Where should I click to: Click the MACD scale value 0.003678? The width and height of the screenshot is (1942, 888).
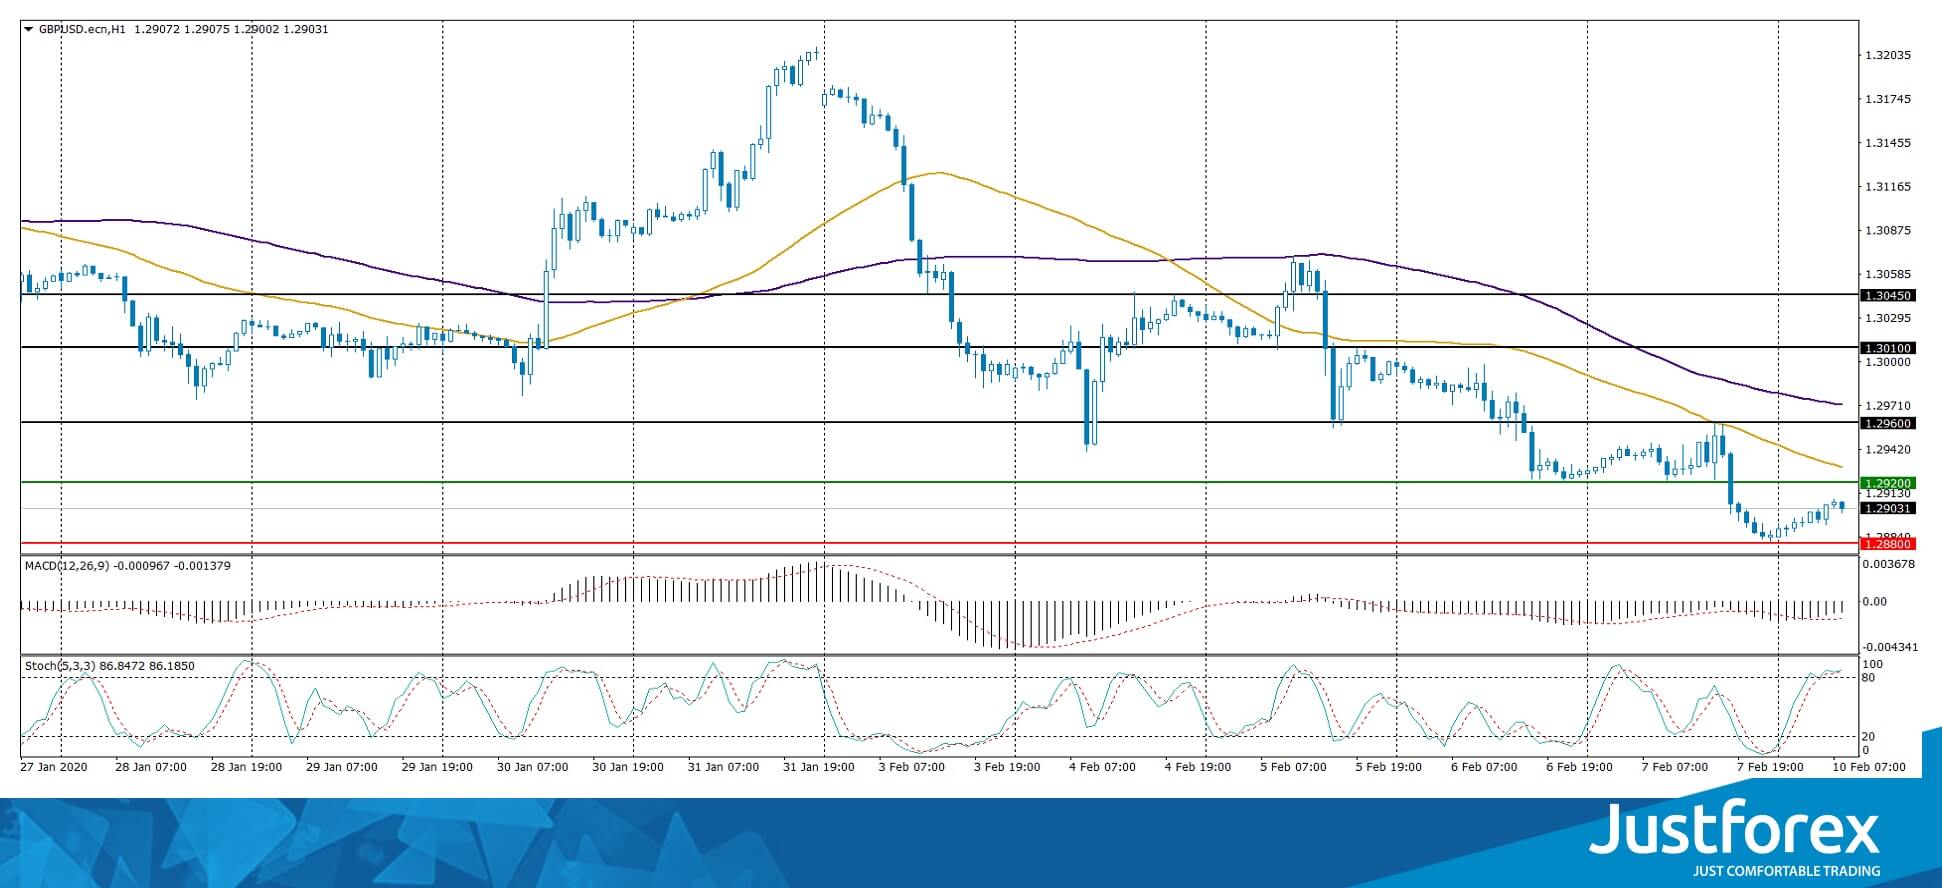pyautogui.click(x=1891, y=564)
